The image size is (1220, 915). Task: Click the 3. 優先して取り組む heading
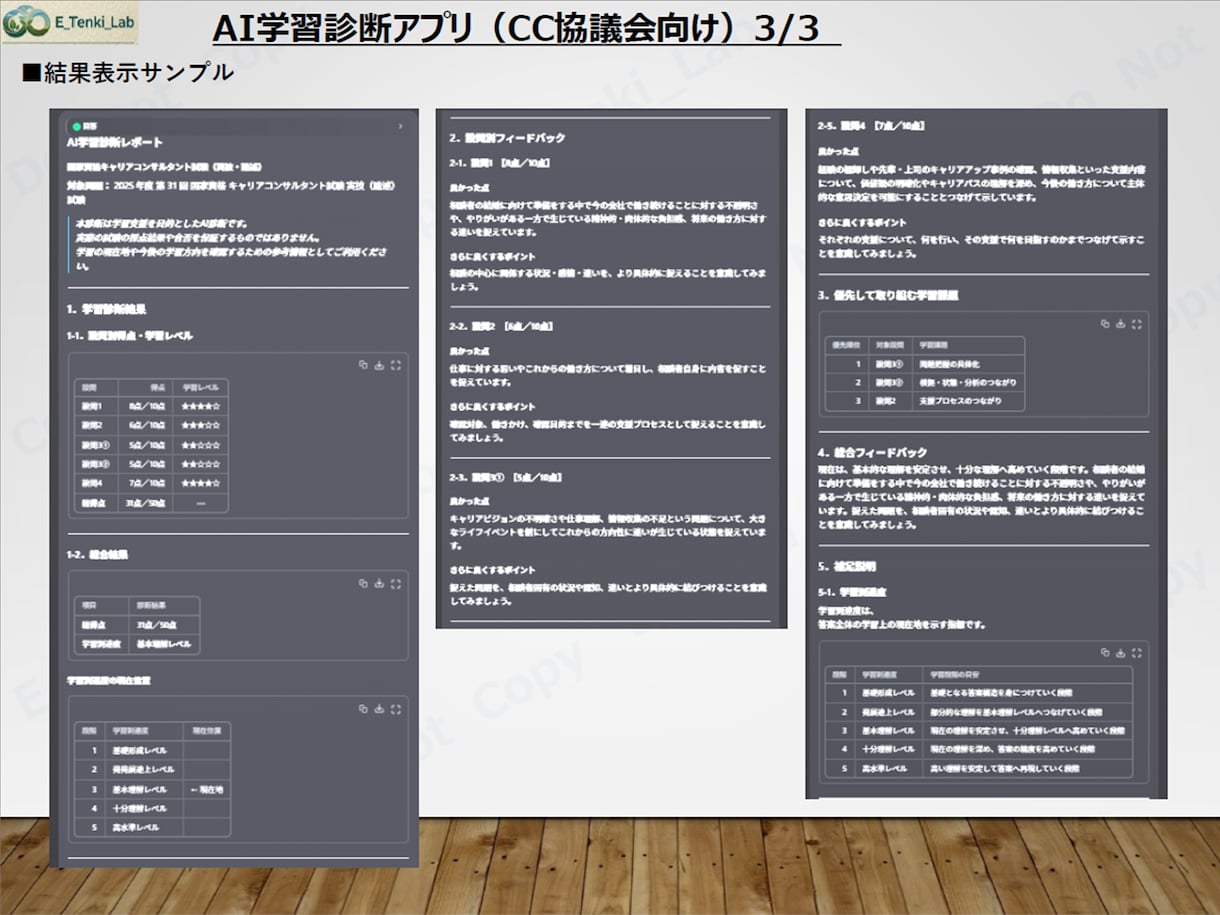pyautogui.click(x=888, y=296)
